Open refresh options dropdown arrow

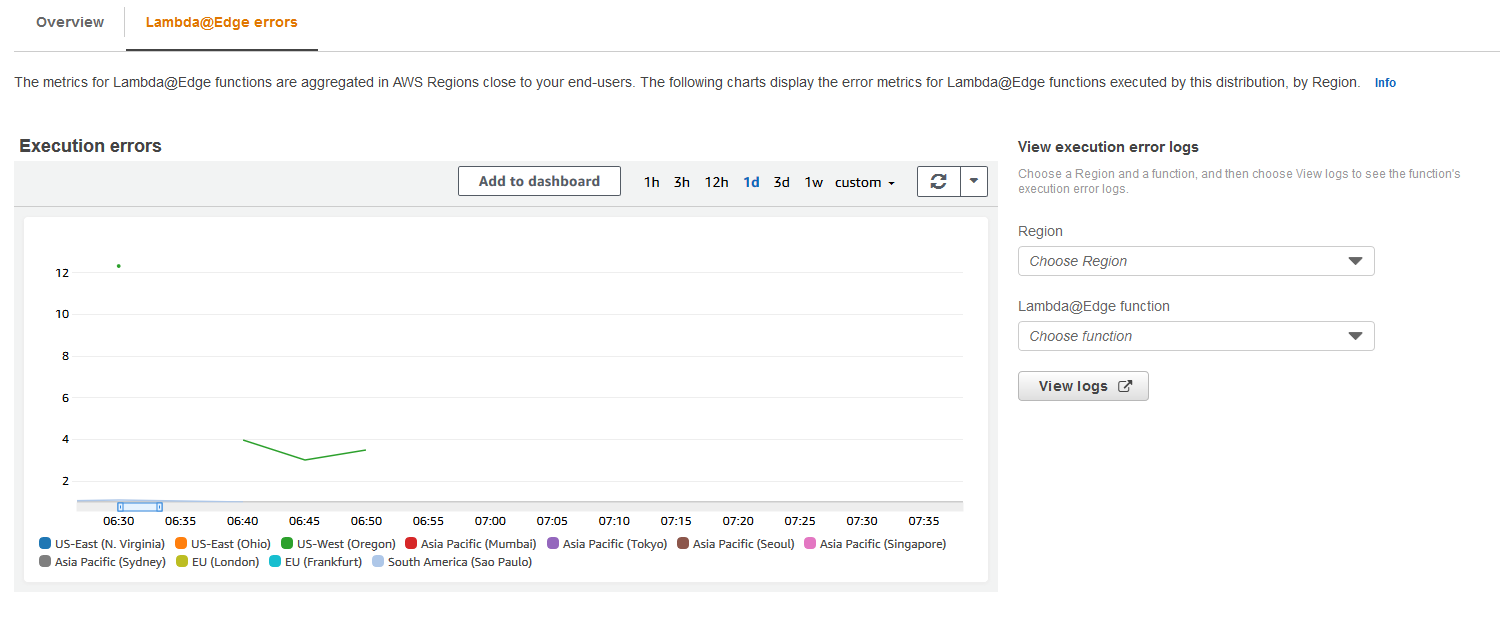pos(974,181)
